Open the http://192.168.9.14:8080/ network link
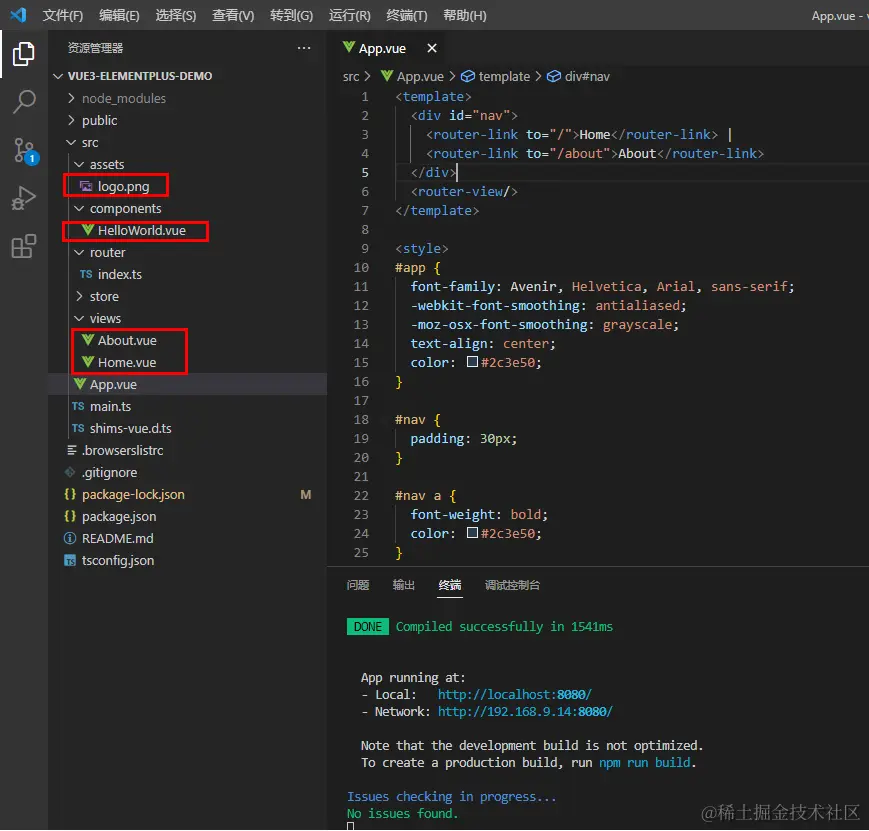 [525, 711]
